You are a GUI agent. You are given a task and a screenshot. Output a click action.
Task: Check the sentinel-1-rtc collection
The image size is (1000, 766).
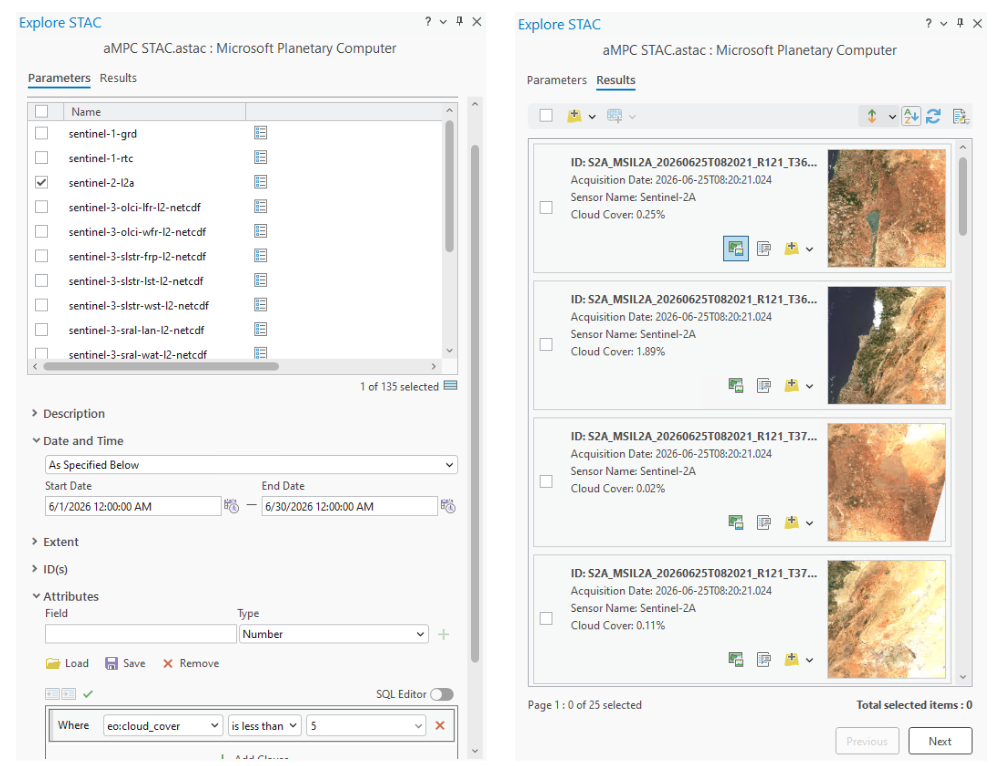pyautogui.click(x=41, y=158)
